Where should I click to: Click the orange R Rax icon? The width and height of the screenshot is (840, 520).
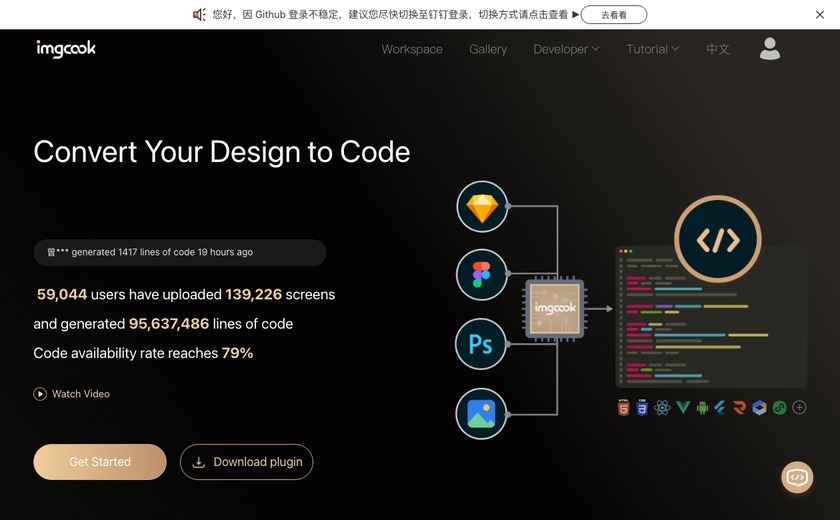coord(739,408)
